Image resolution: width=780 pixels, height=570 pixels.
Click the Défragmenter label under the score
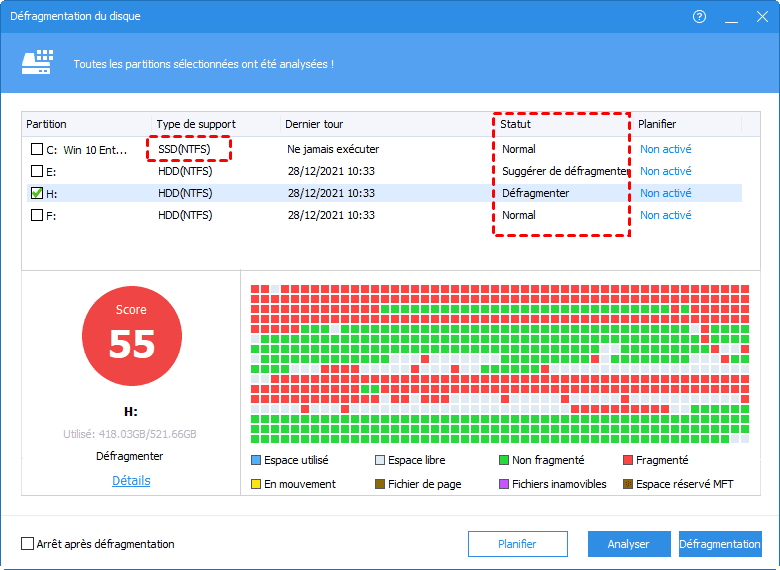[x=129, y=456]
